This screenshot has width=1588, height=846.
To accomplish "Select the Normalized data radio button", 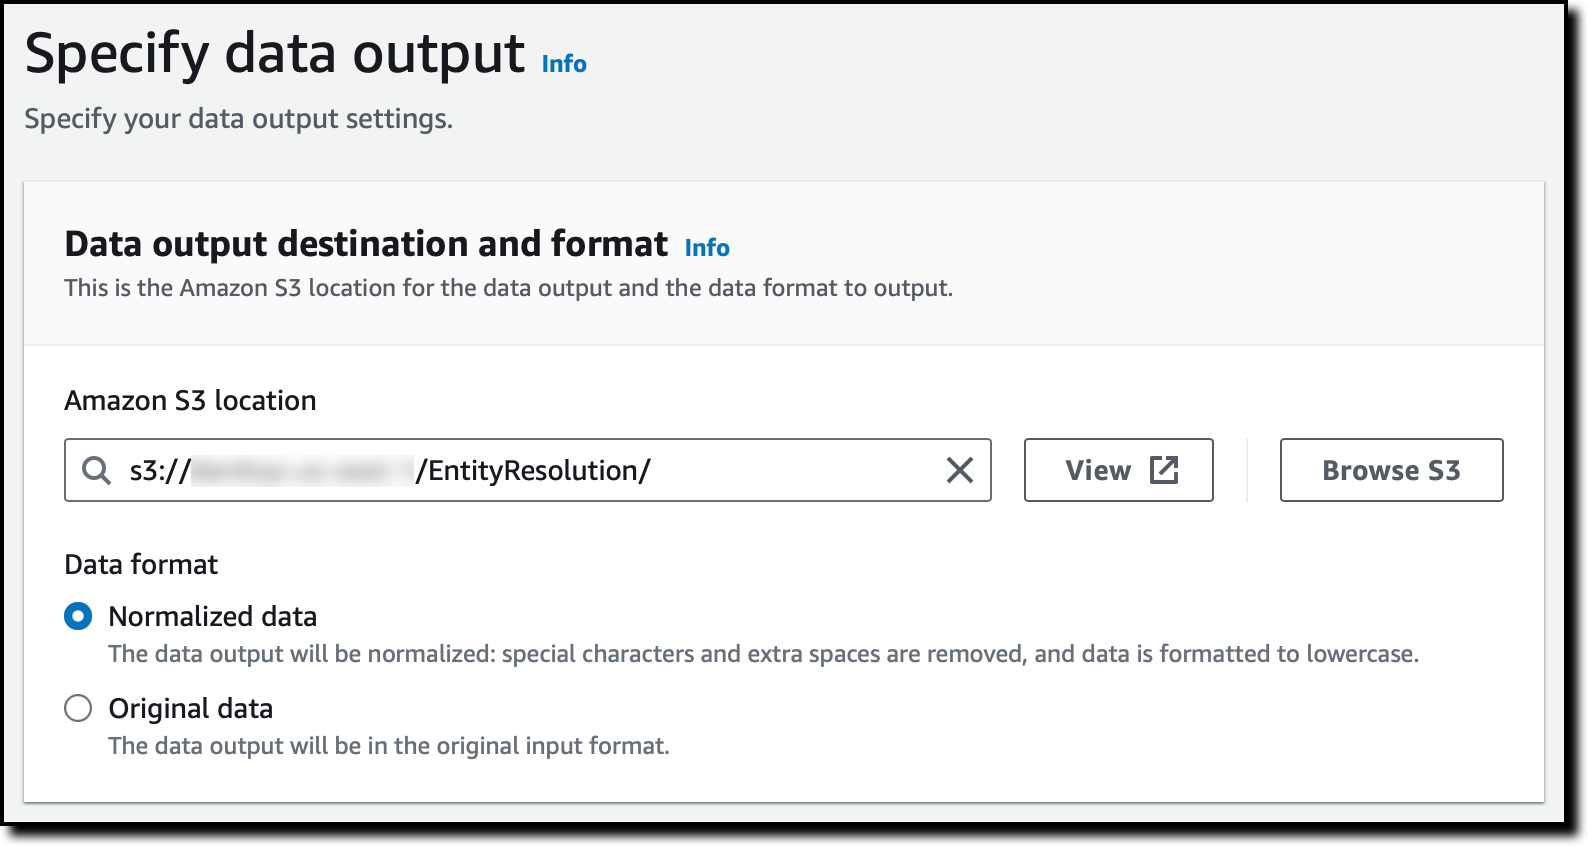I will (78, 616).
